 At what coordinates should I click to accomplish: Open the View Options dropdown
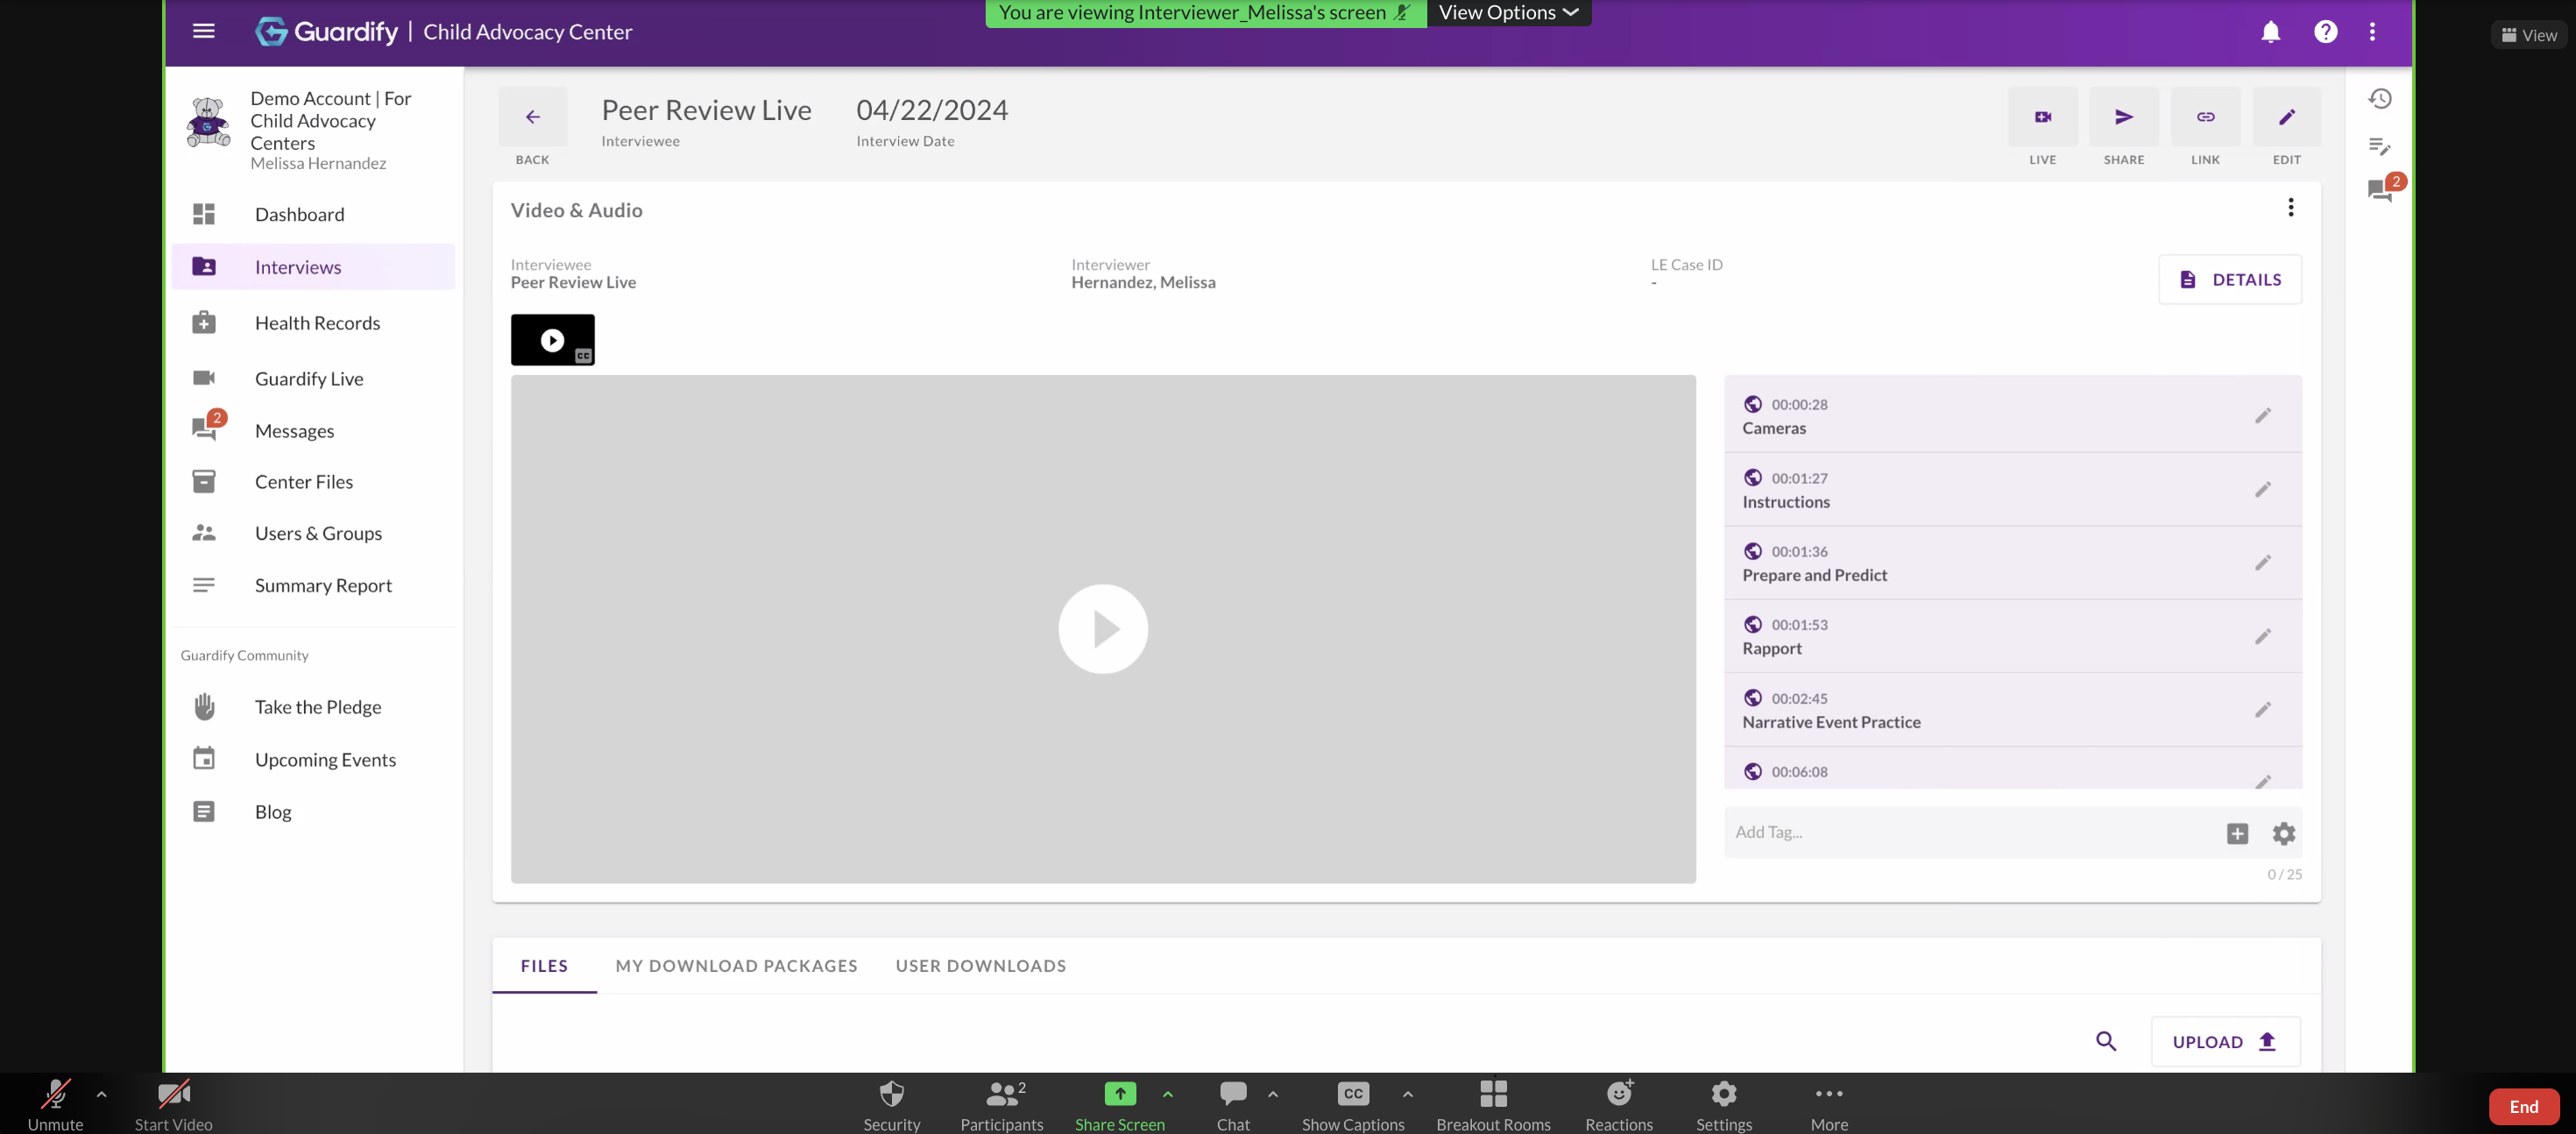pos(1508,13)
